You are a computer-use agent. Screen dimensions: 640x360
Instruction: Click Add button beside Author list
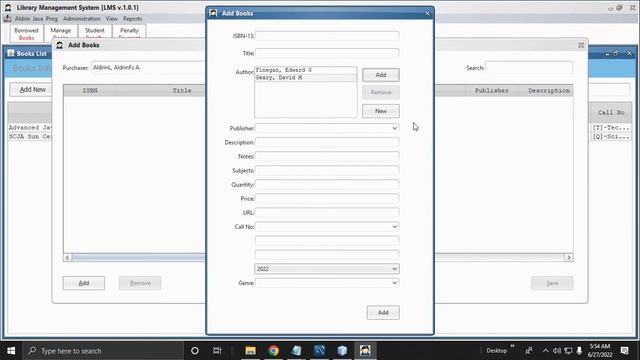pos(381,75)
